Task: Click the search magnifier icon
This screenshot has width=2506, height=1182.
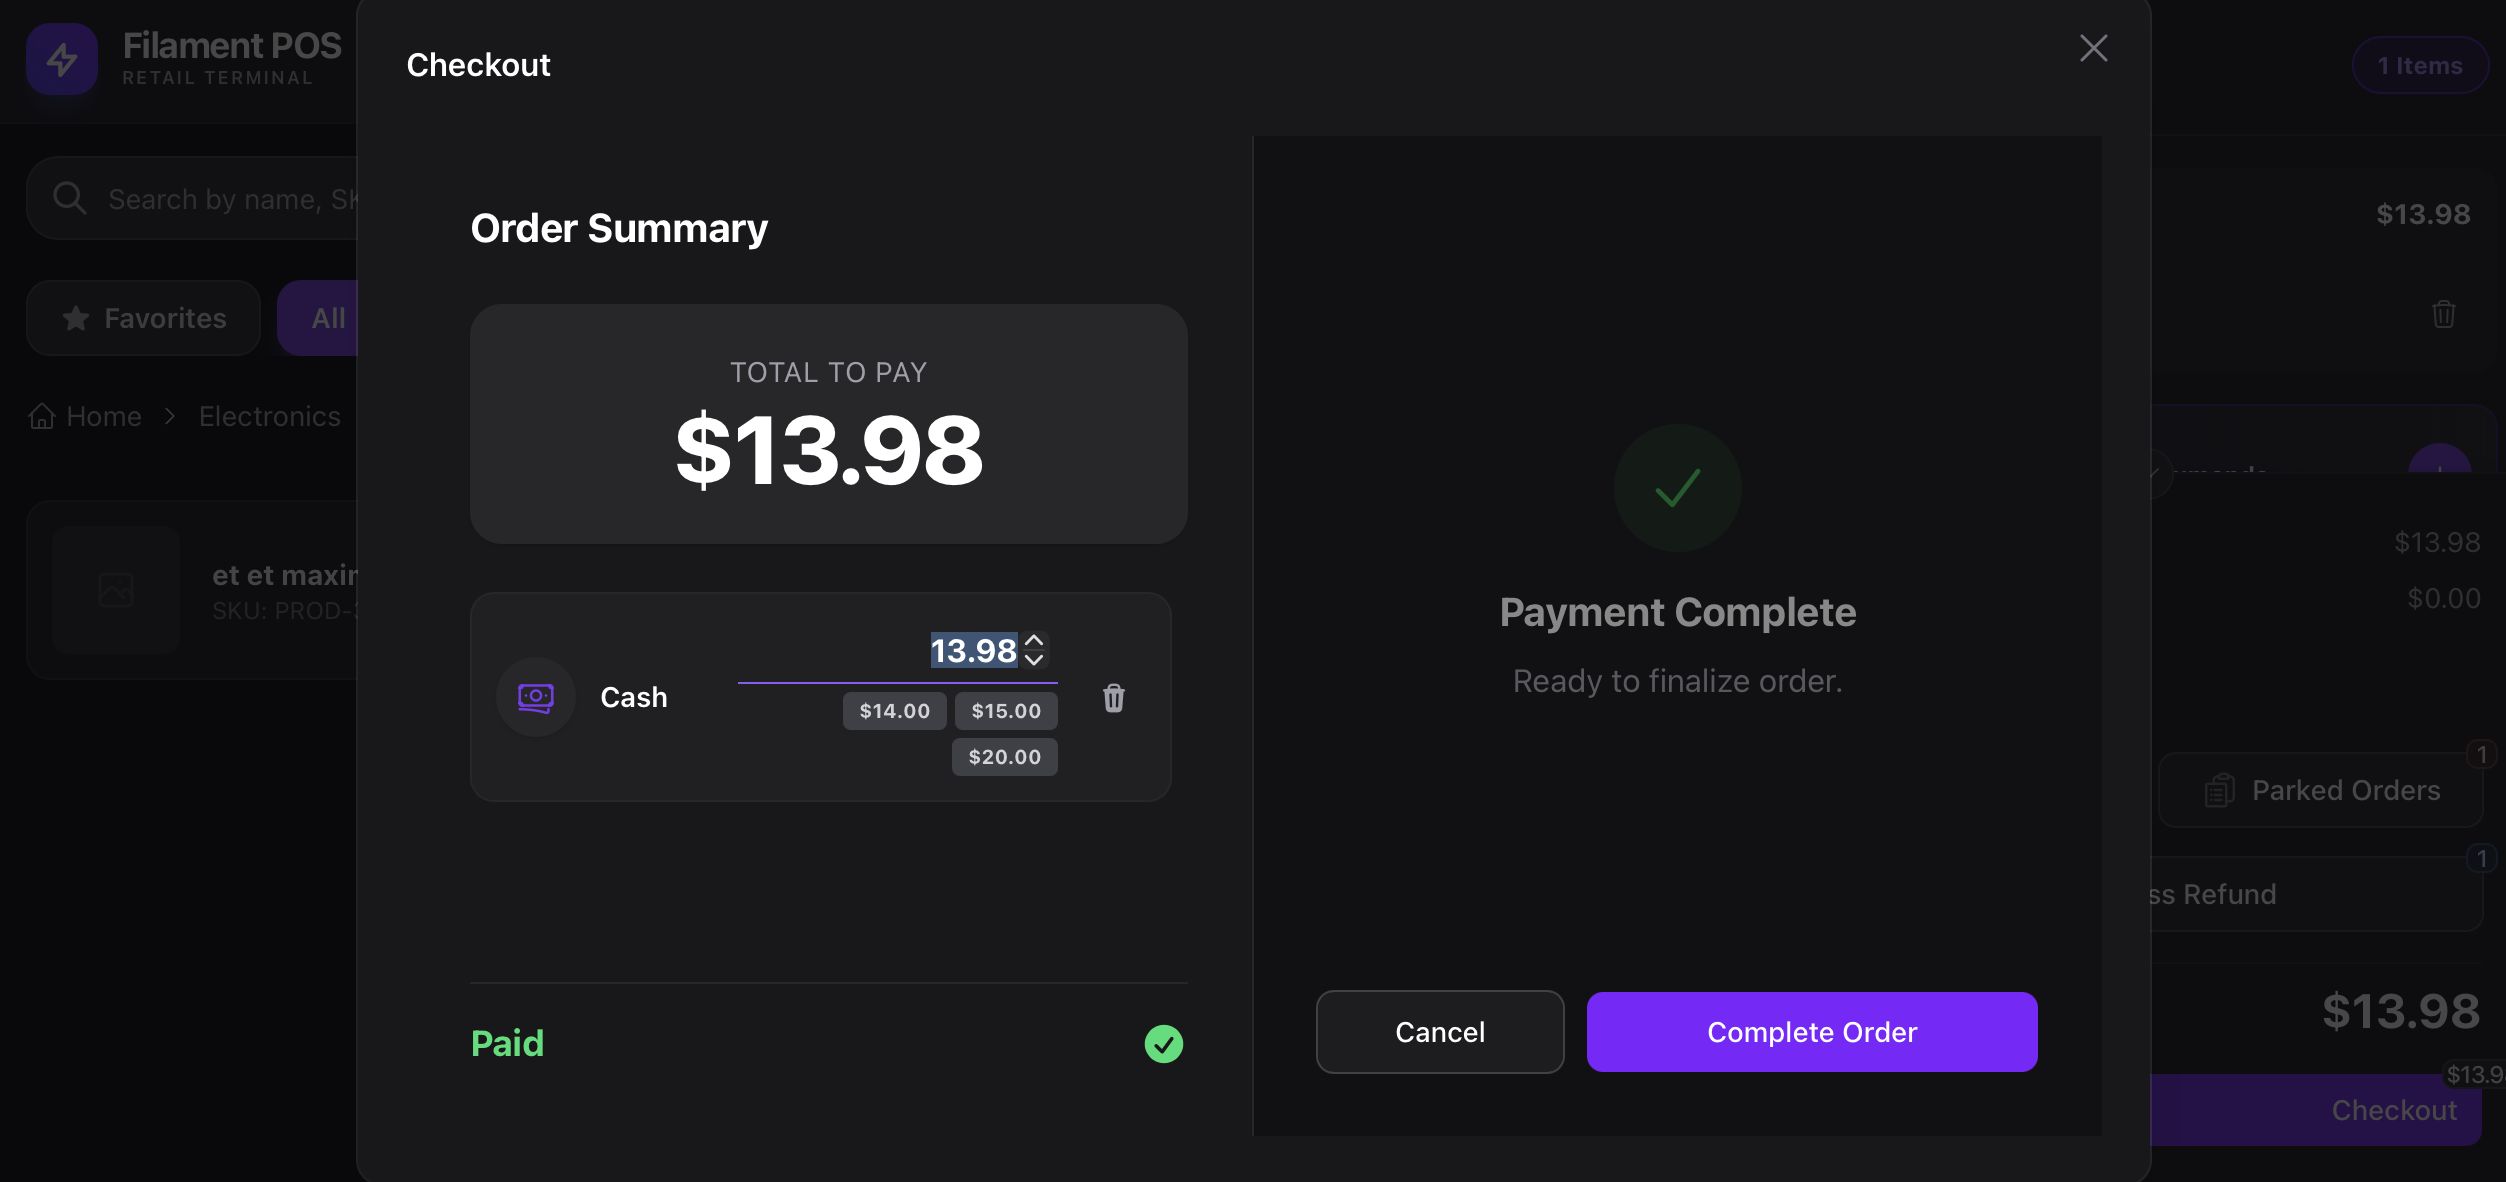Action: [69, 198]
